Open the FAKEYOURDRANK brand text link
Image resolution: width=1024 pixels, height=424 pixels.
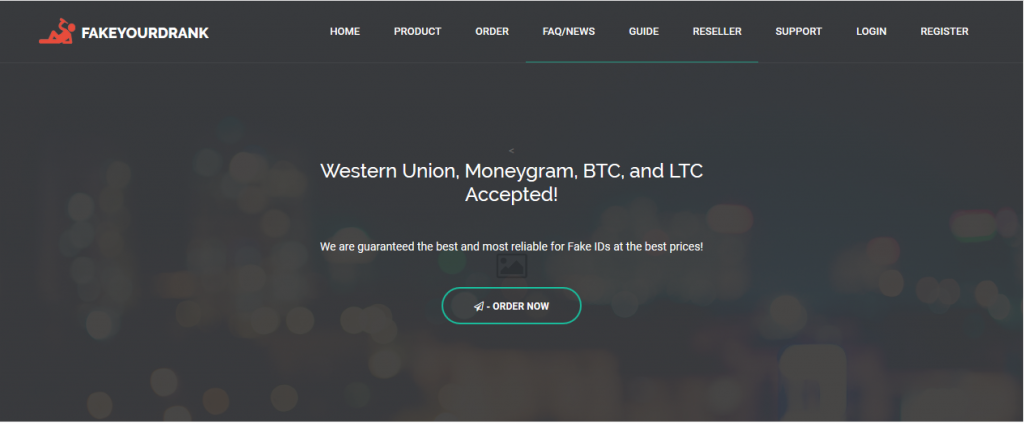pyautogui.click(x=145, y=33)
